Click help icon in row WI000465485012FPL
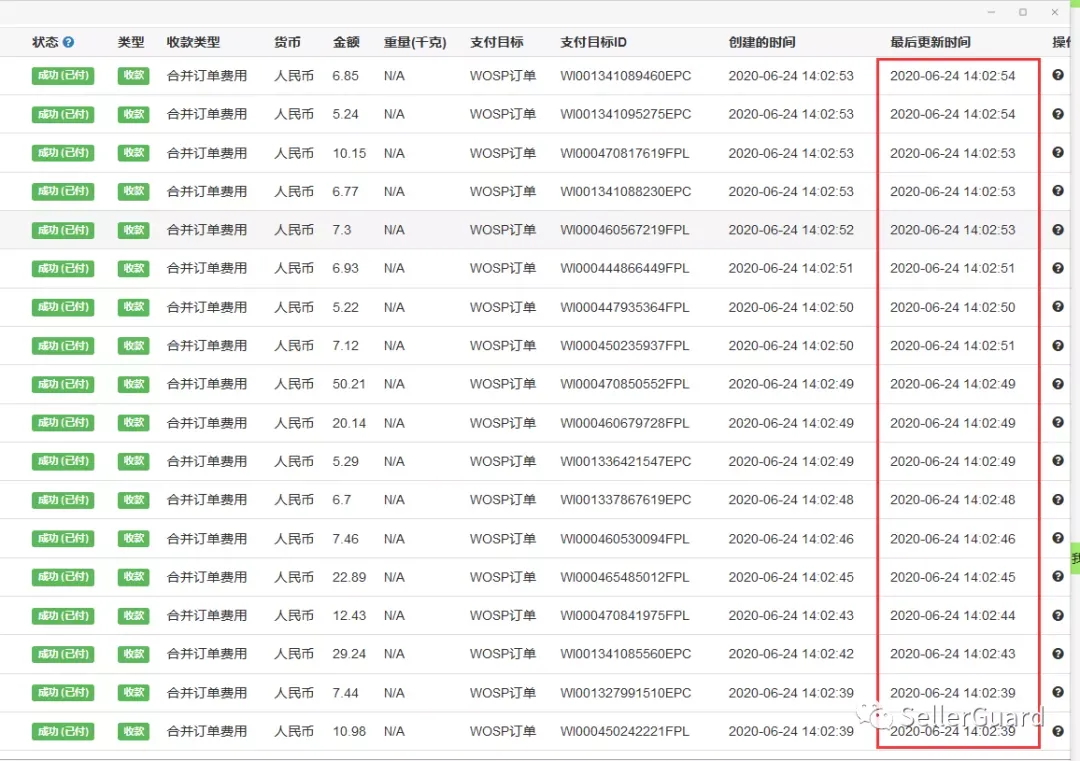The width and height of the screenshot is (1080, 761). coord(1058,576)
